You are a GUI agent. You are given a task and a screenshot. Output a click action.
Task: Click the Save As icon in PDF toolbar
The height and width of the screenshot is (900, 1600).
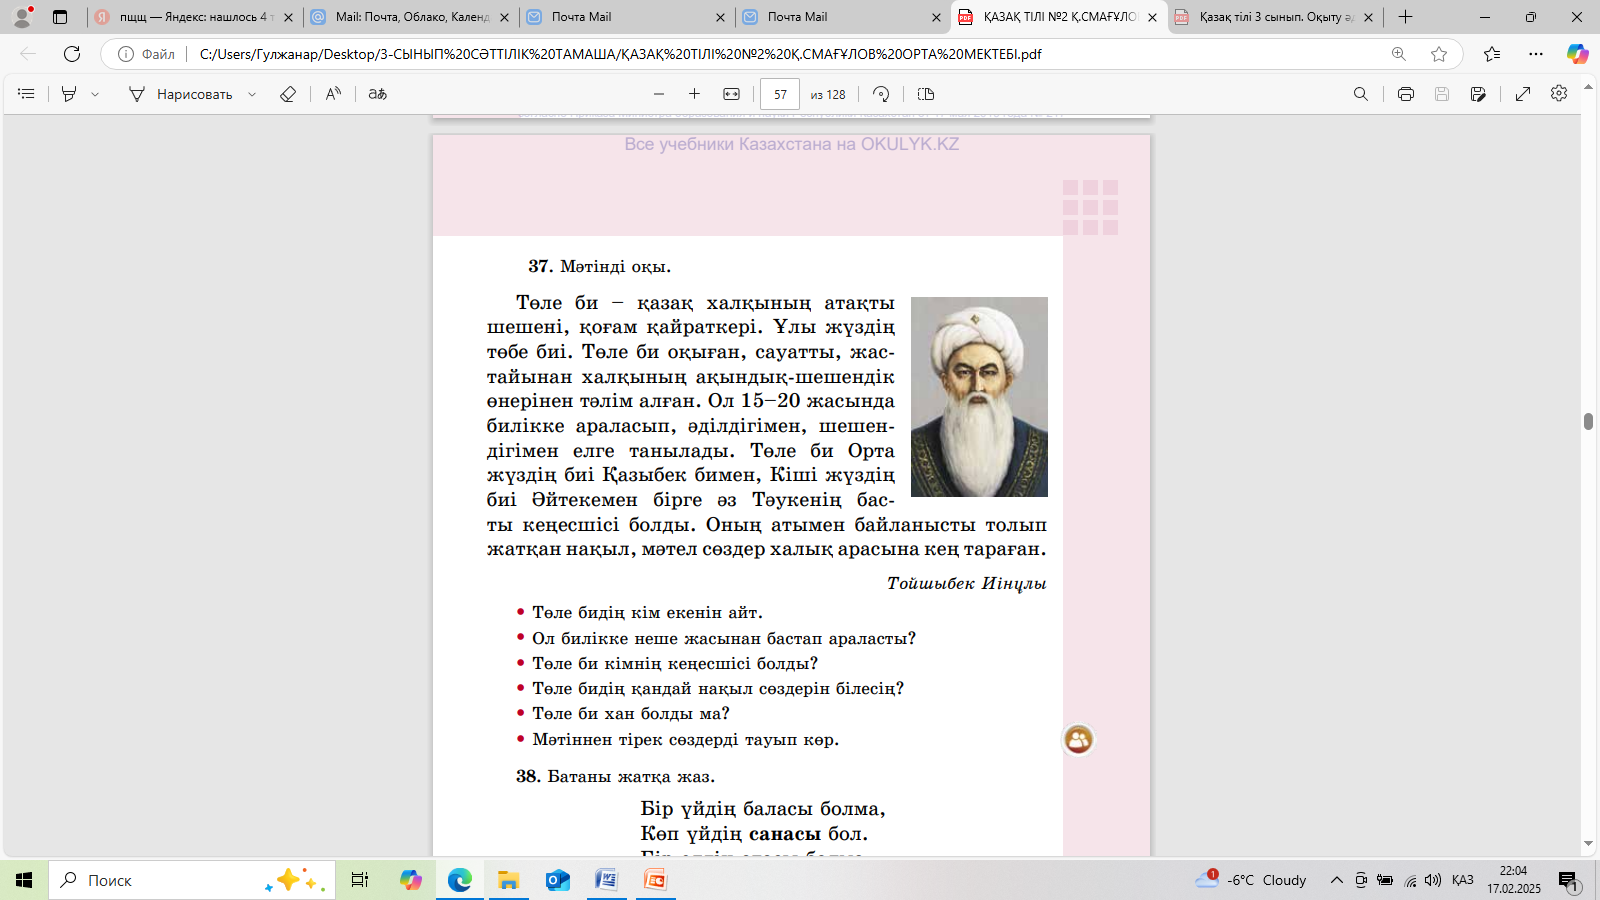tap(1478, 94)
